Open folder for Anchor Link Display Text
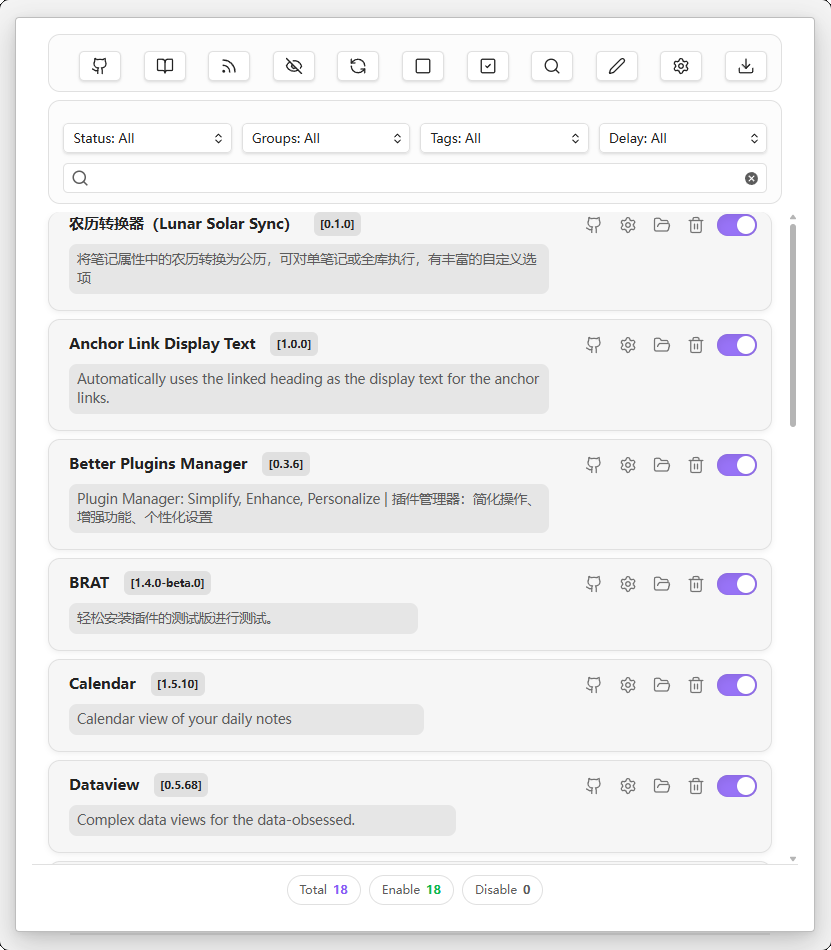The width and height of the screenshot is (831, 950). coord(661,345)
